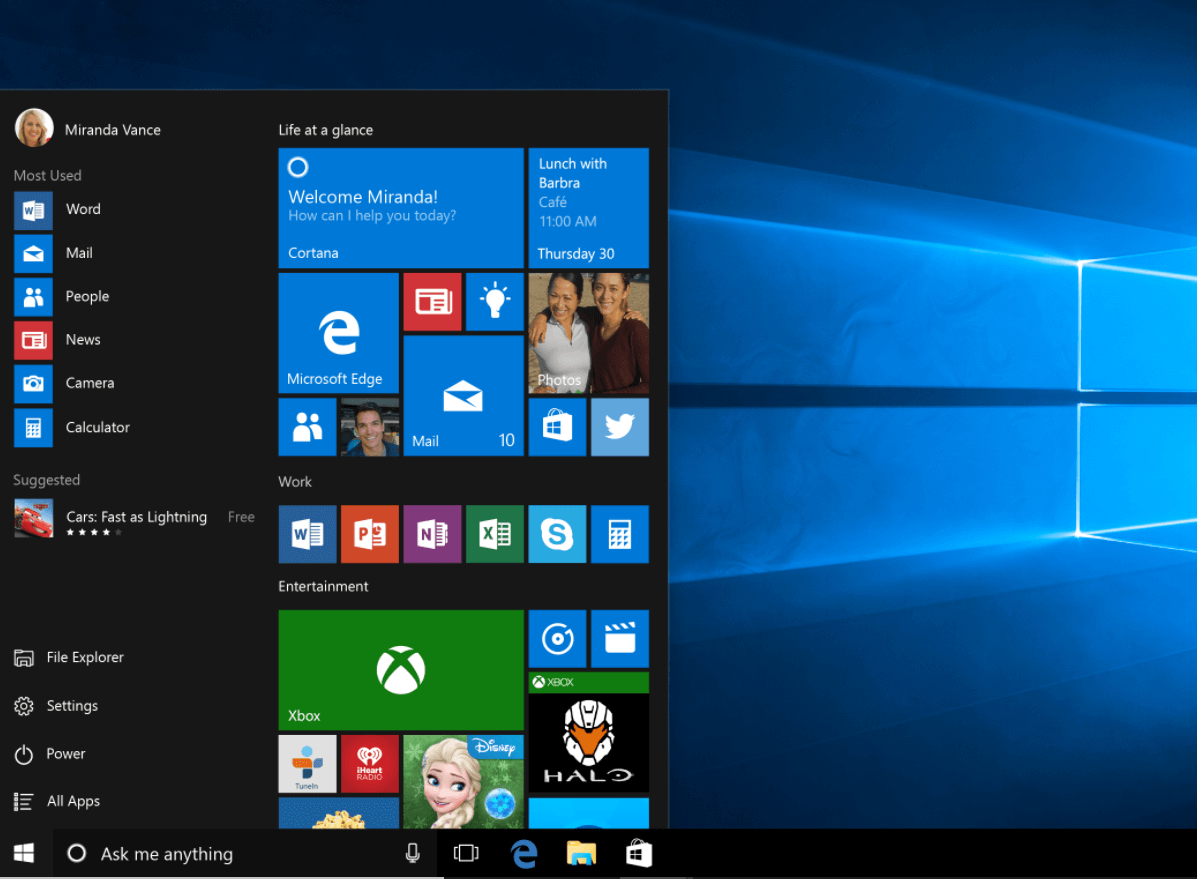Select Calculator from Most Used list
Screen dimensions: 1197x879
[x=97, y=427]
